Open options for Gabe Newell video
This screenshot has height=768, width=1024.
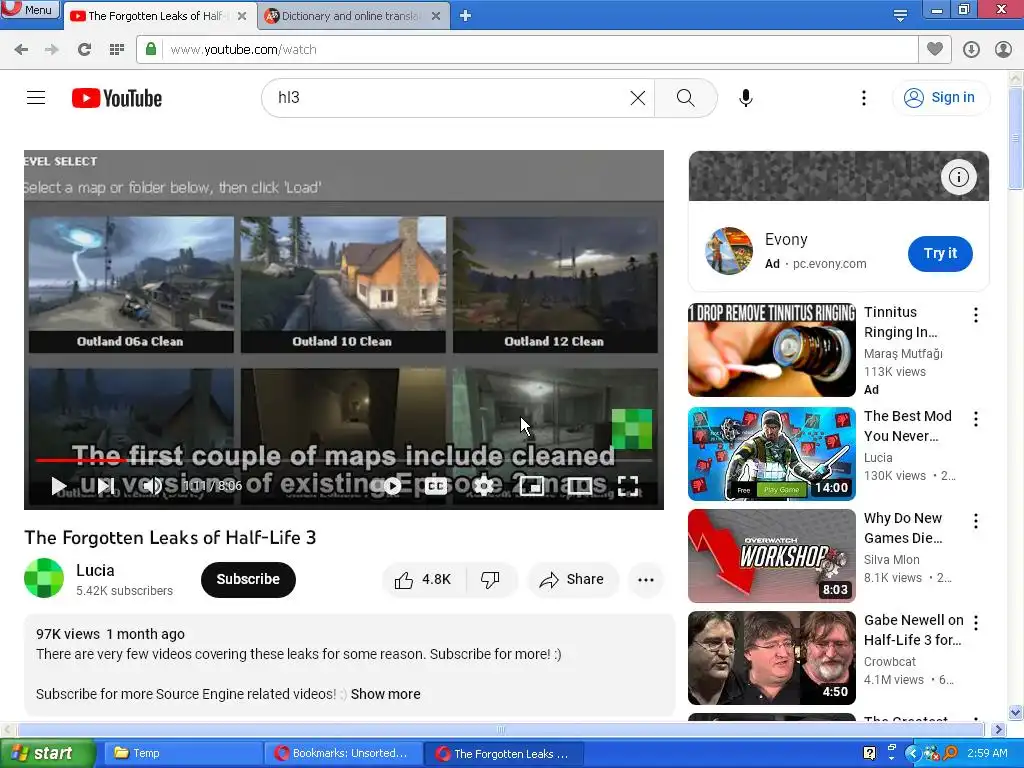(976, 623)
